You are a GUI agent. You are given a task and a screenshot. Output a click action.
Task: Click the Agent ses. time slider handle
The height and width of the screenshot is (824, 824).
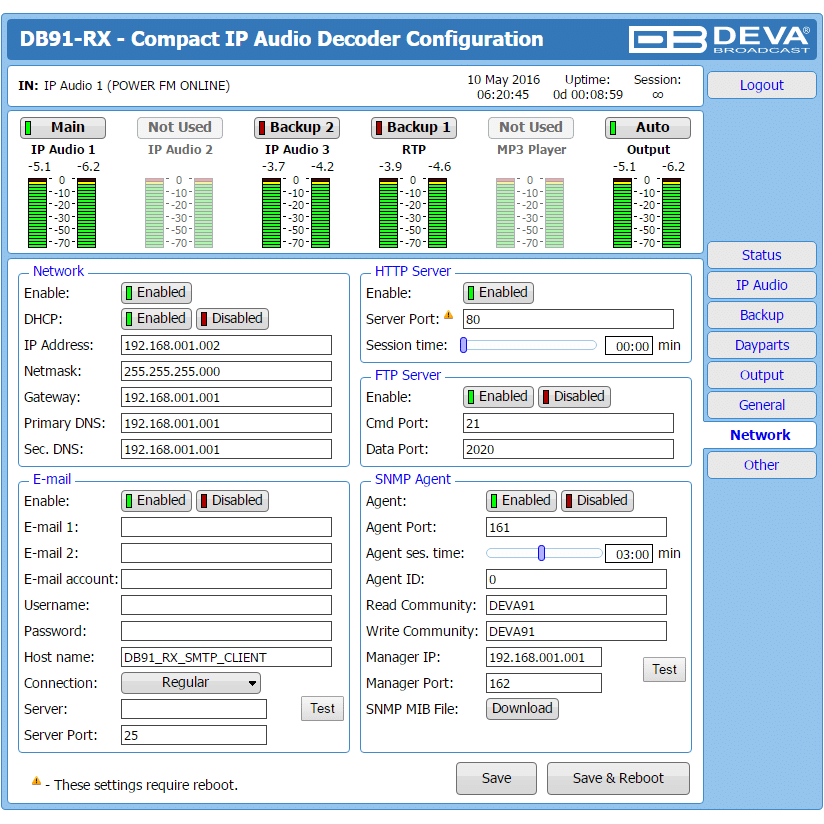tap(541, 553)
